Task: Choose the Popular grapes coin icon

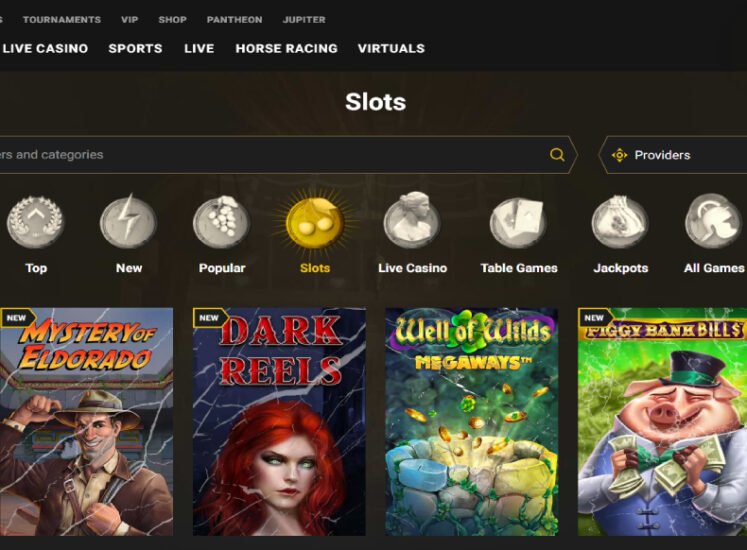Action: (x=222, y=222)
